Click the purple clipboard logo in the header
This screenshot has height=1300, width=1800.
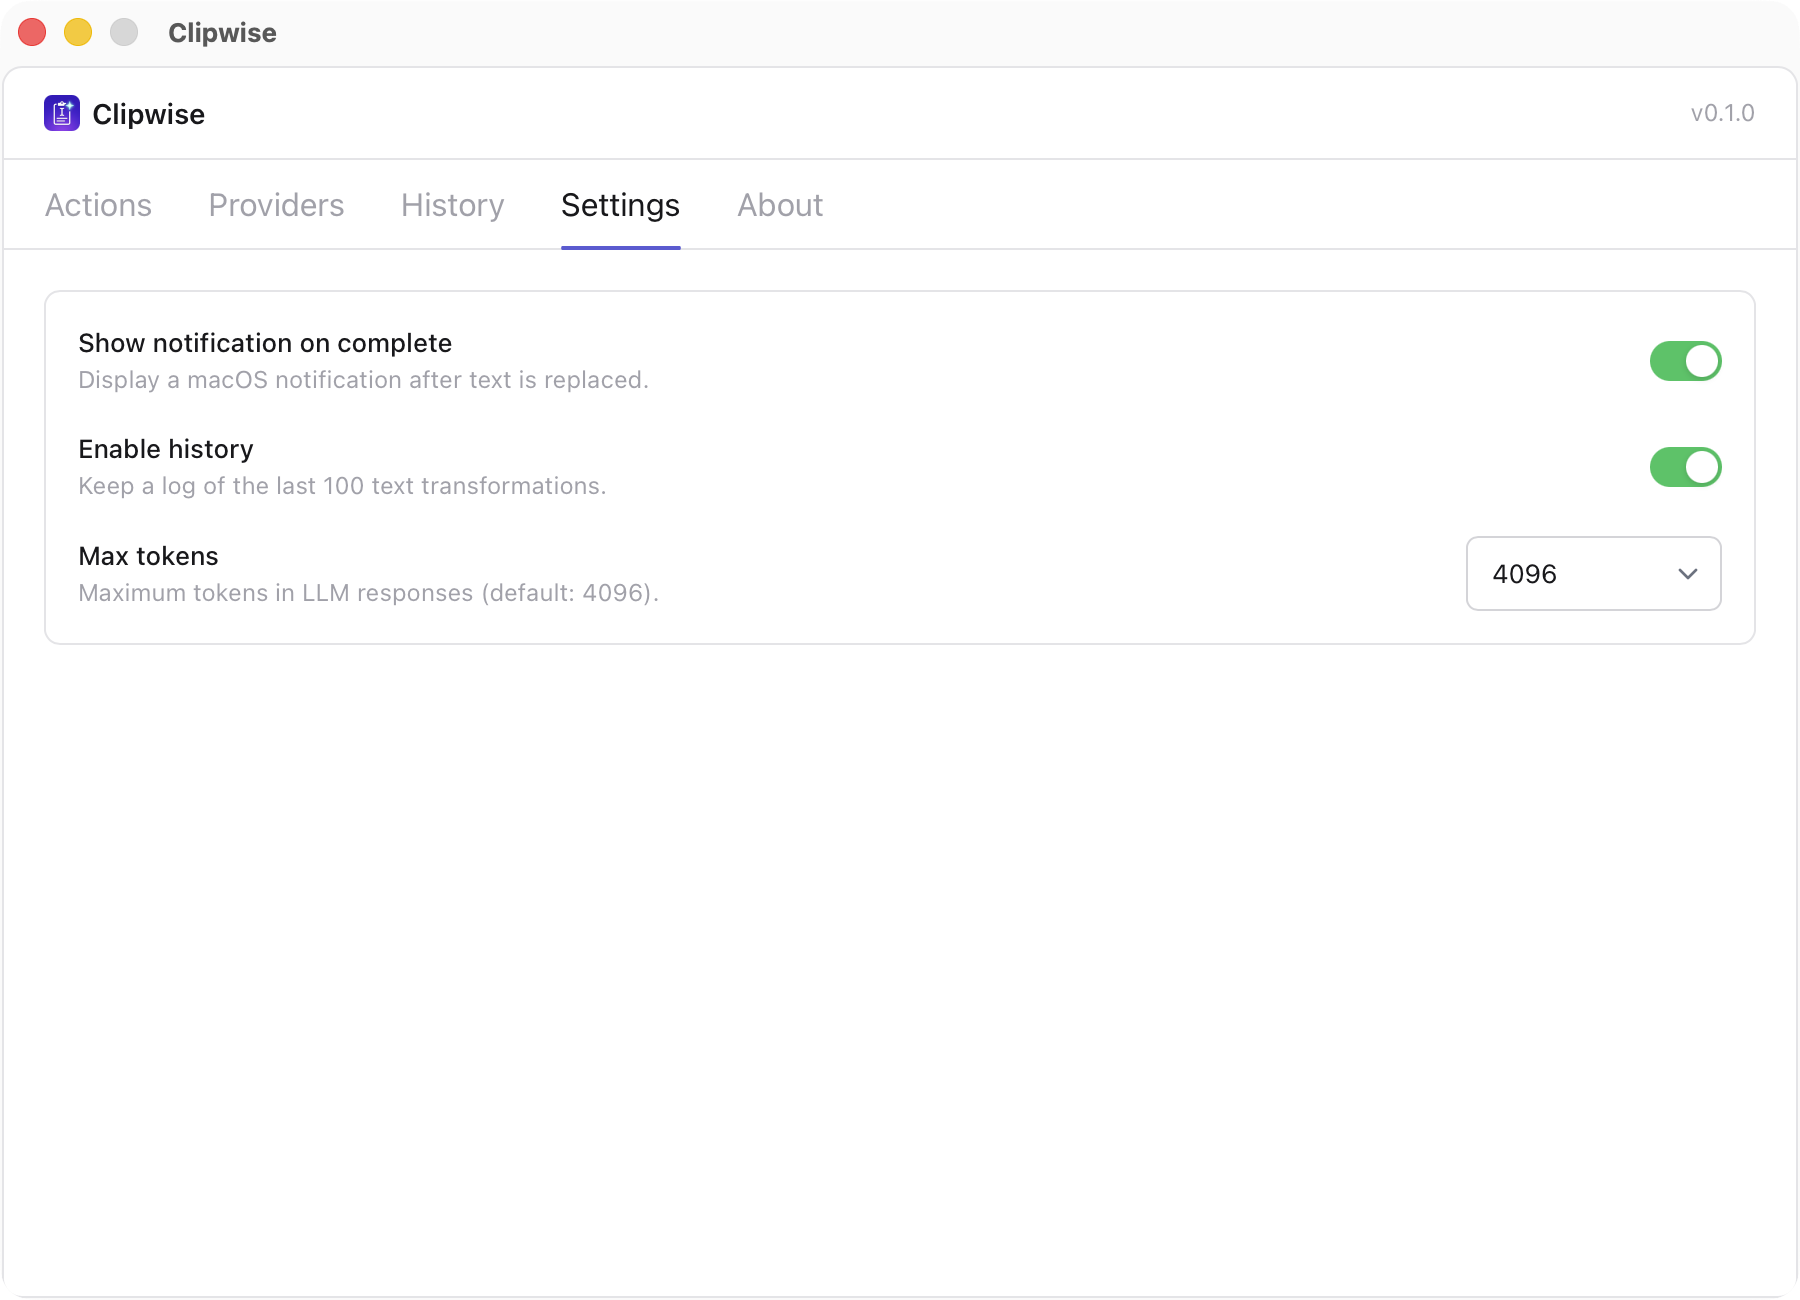(61, 113)
